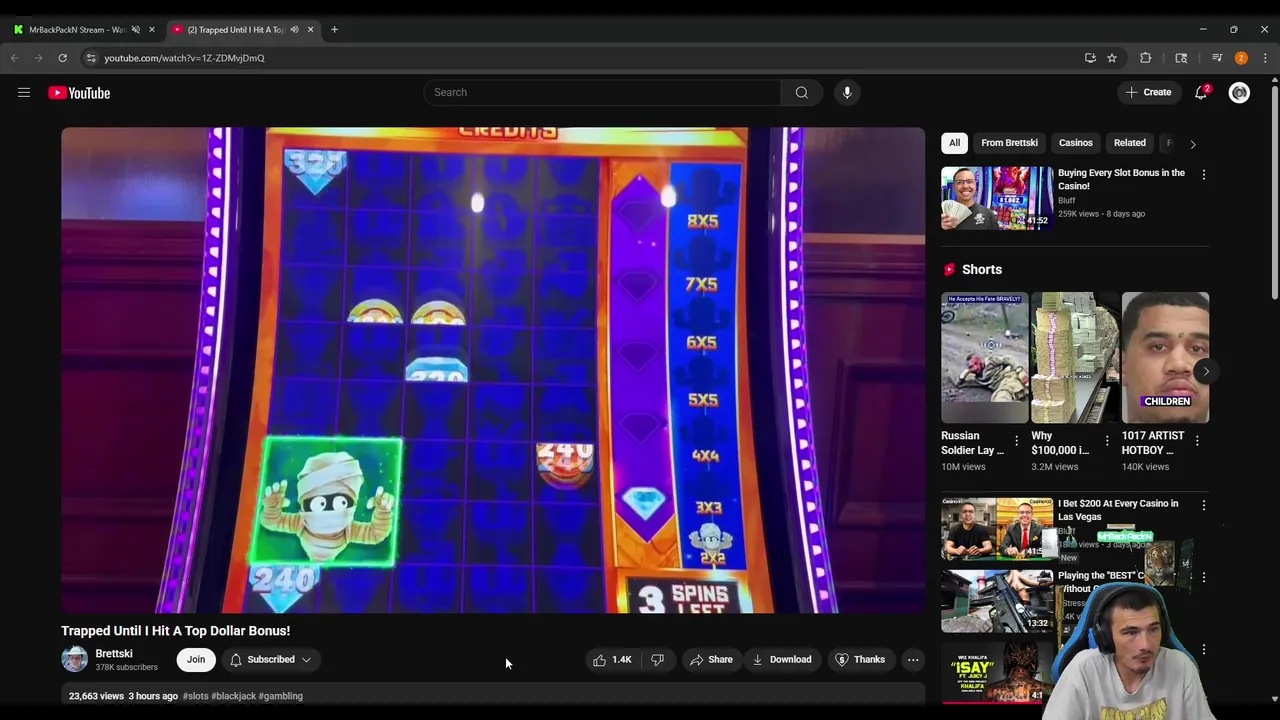The width and height of the screenshot is (1280, 720).
Task: Open 'Playing the BEST' video thumbnail
Action: point(997,601)
